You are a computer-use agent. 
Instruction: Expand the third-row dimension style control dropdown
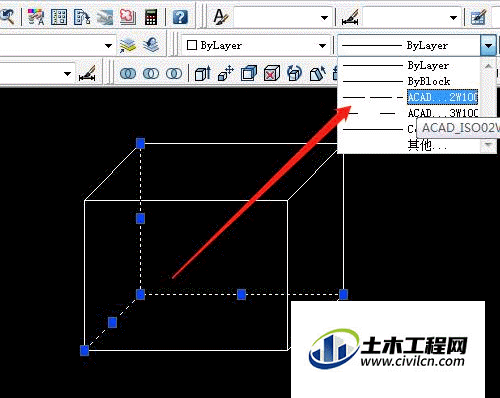(x=67, y=73)
